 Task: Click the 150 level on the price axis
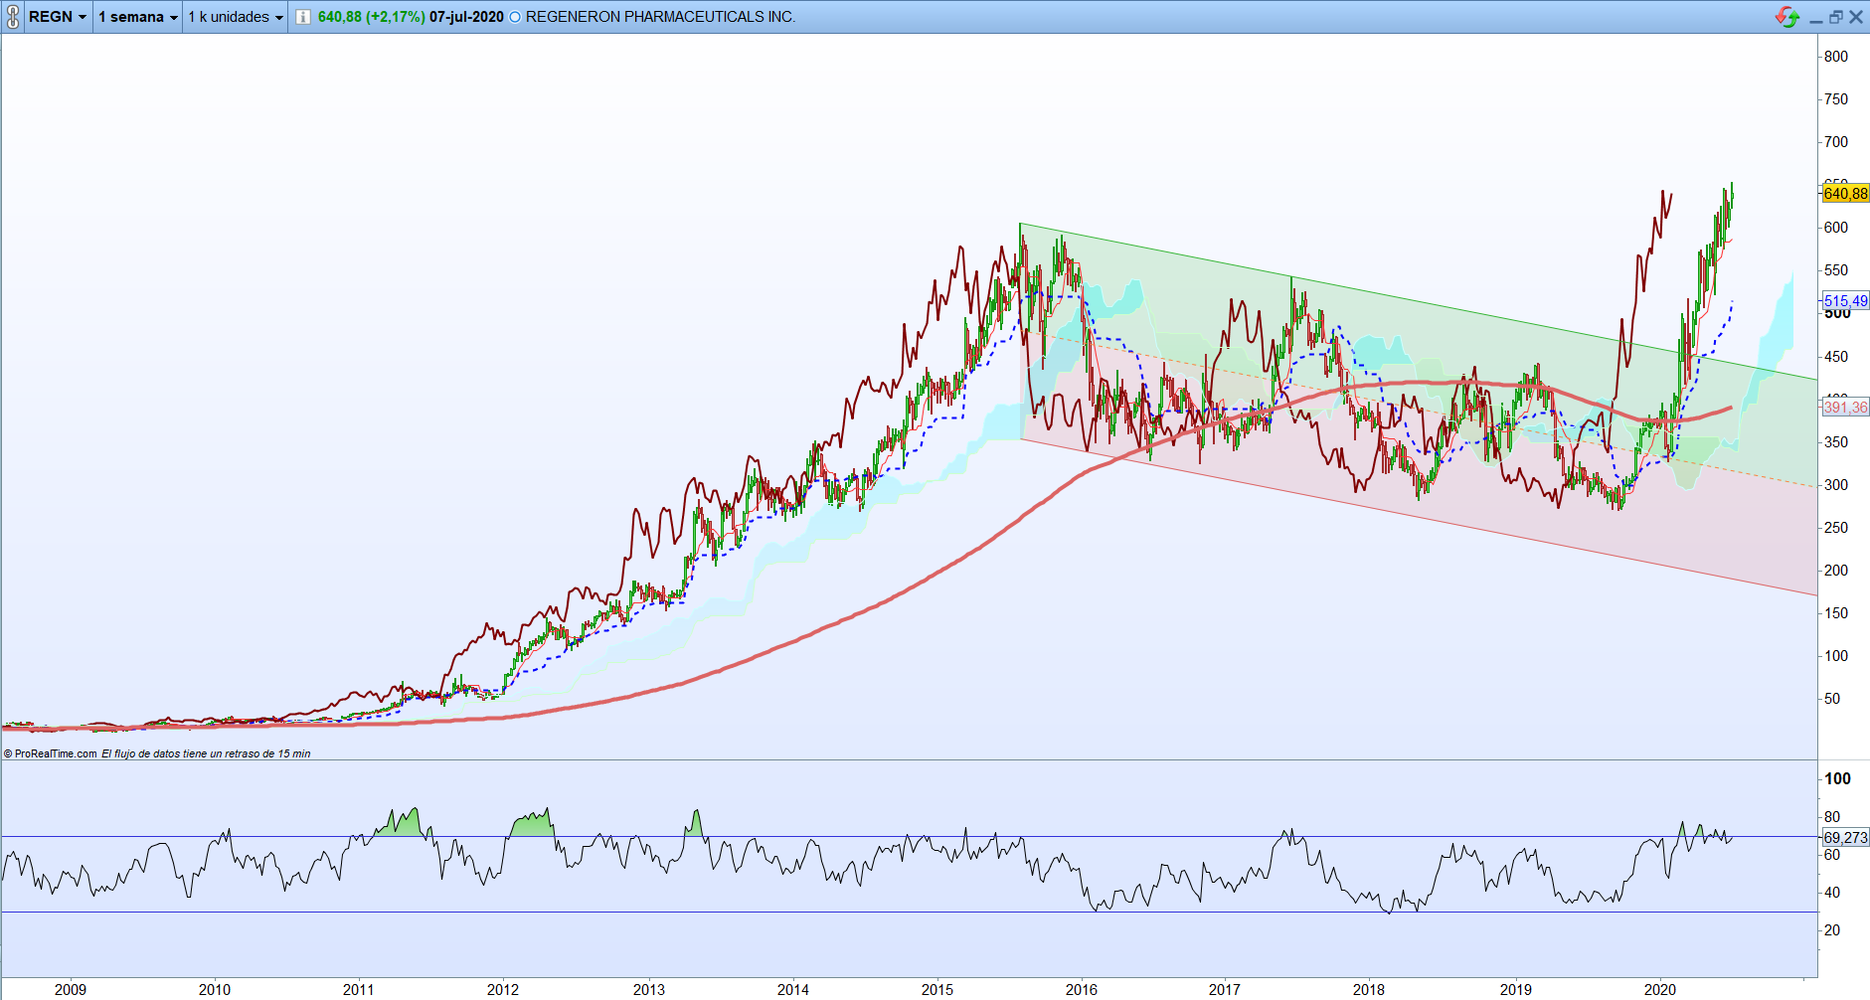click(1836, 613)
